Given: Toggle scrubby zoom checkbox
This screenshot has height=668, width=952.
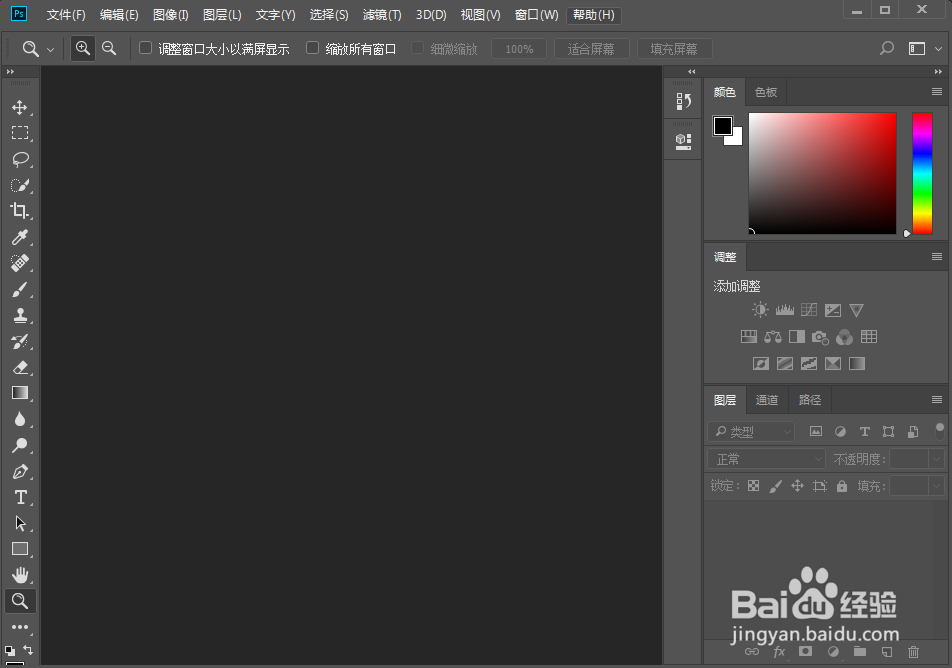Looking at the screenshot, I should 417,47.
